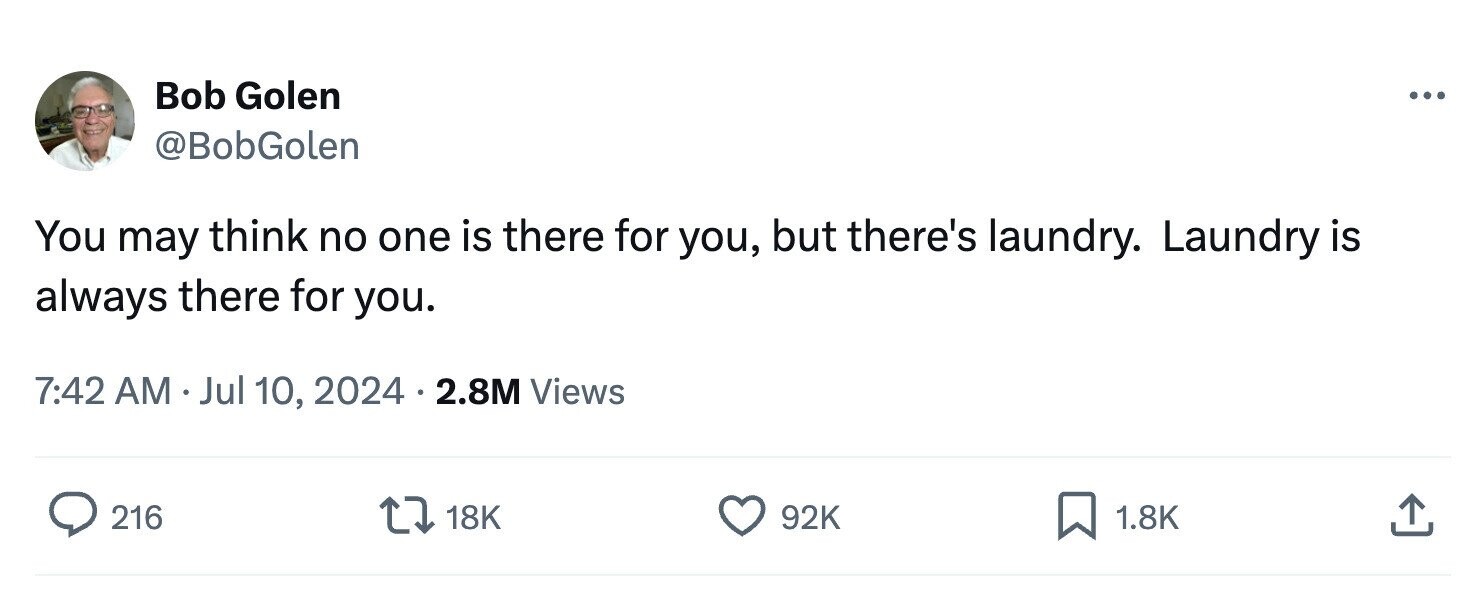Like the tweet with the heart icon

pos(741,517)
